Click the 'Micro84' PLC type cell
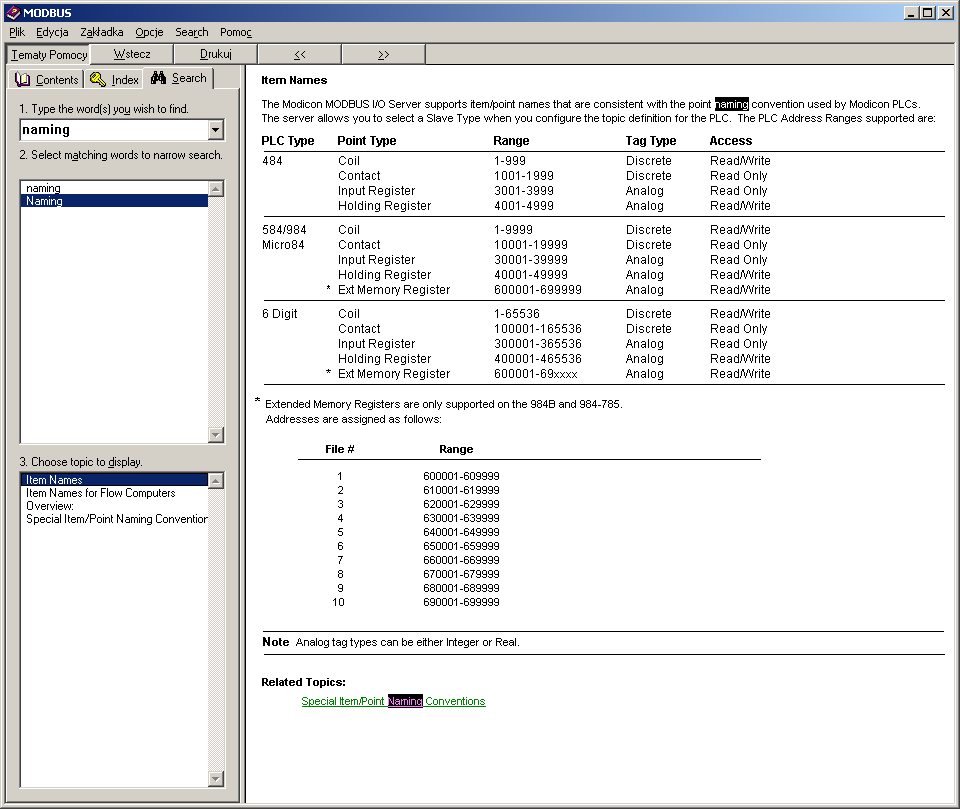960x809 pixels. click(283, 244)
